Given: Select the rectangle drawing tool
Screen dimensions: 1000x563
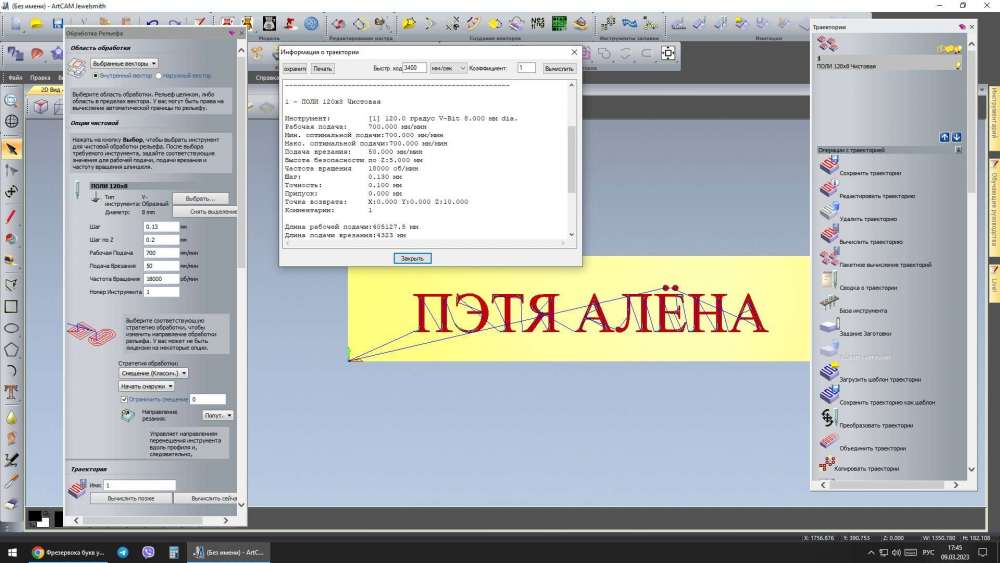Looking at the screenshot, I should click(x=12, y=307).
